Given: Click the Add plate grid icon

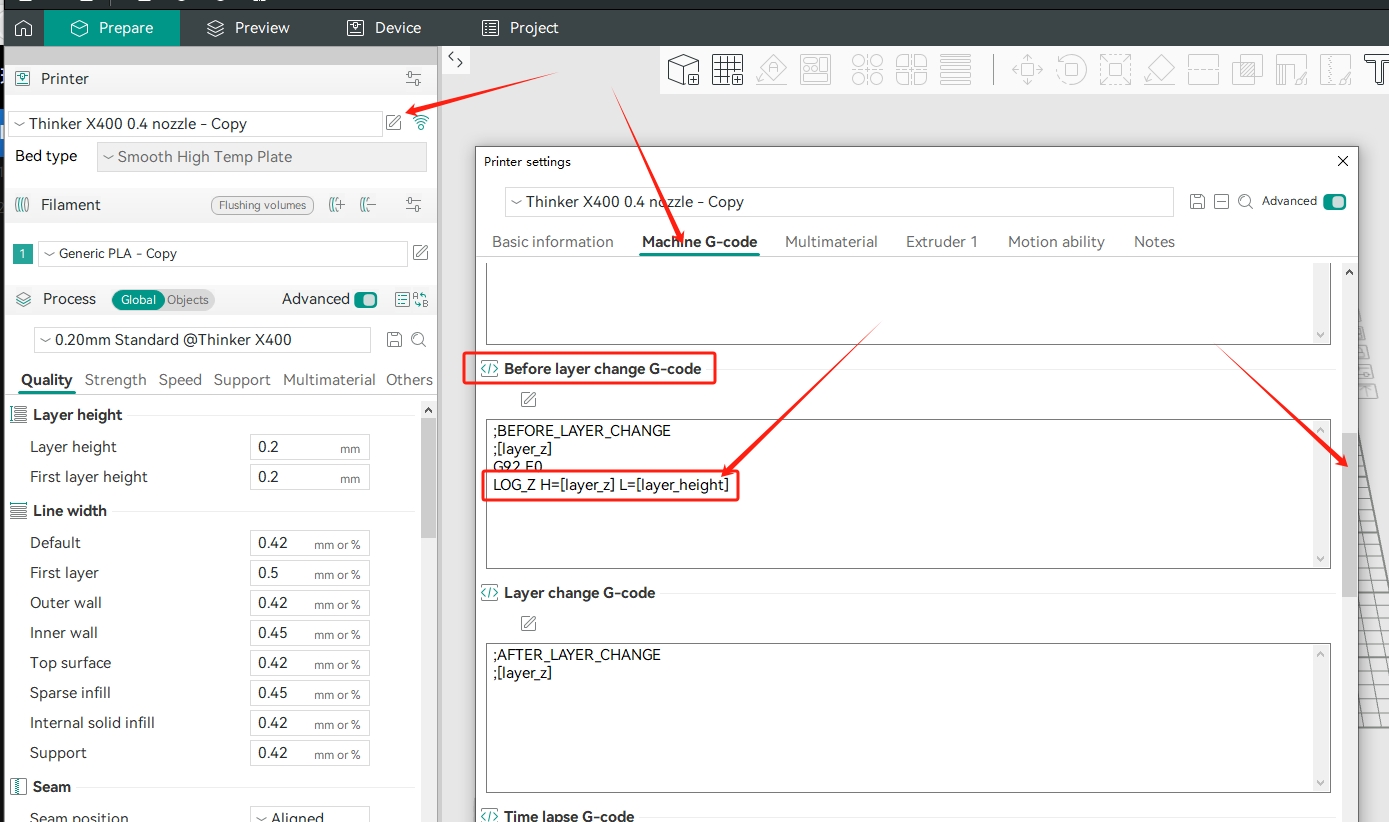Looking at the screenshot, I should coord(727,69).
